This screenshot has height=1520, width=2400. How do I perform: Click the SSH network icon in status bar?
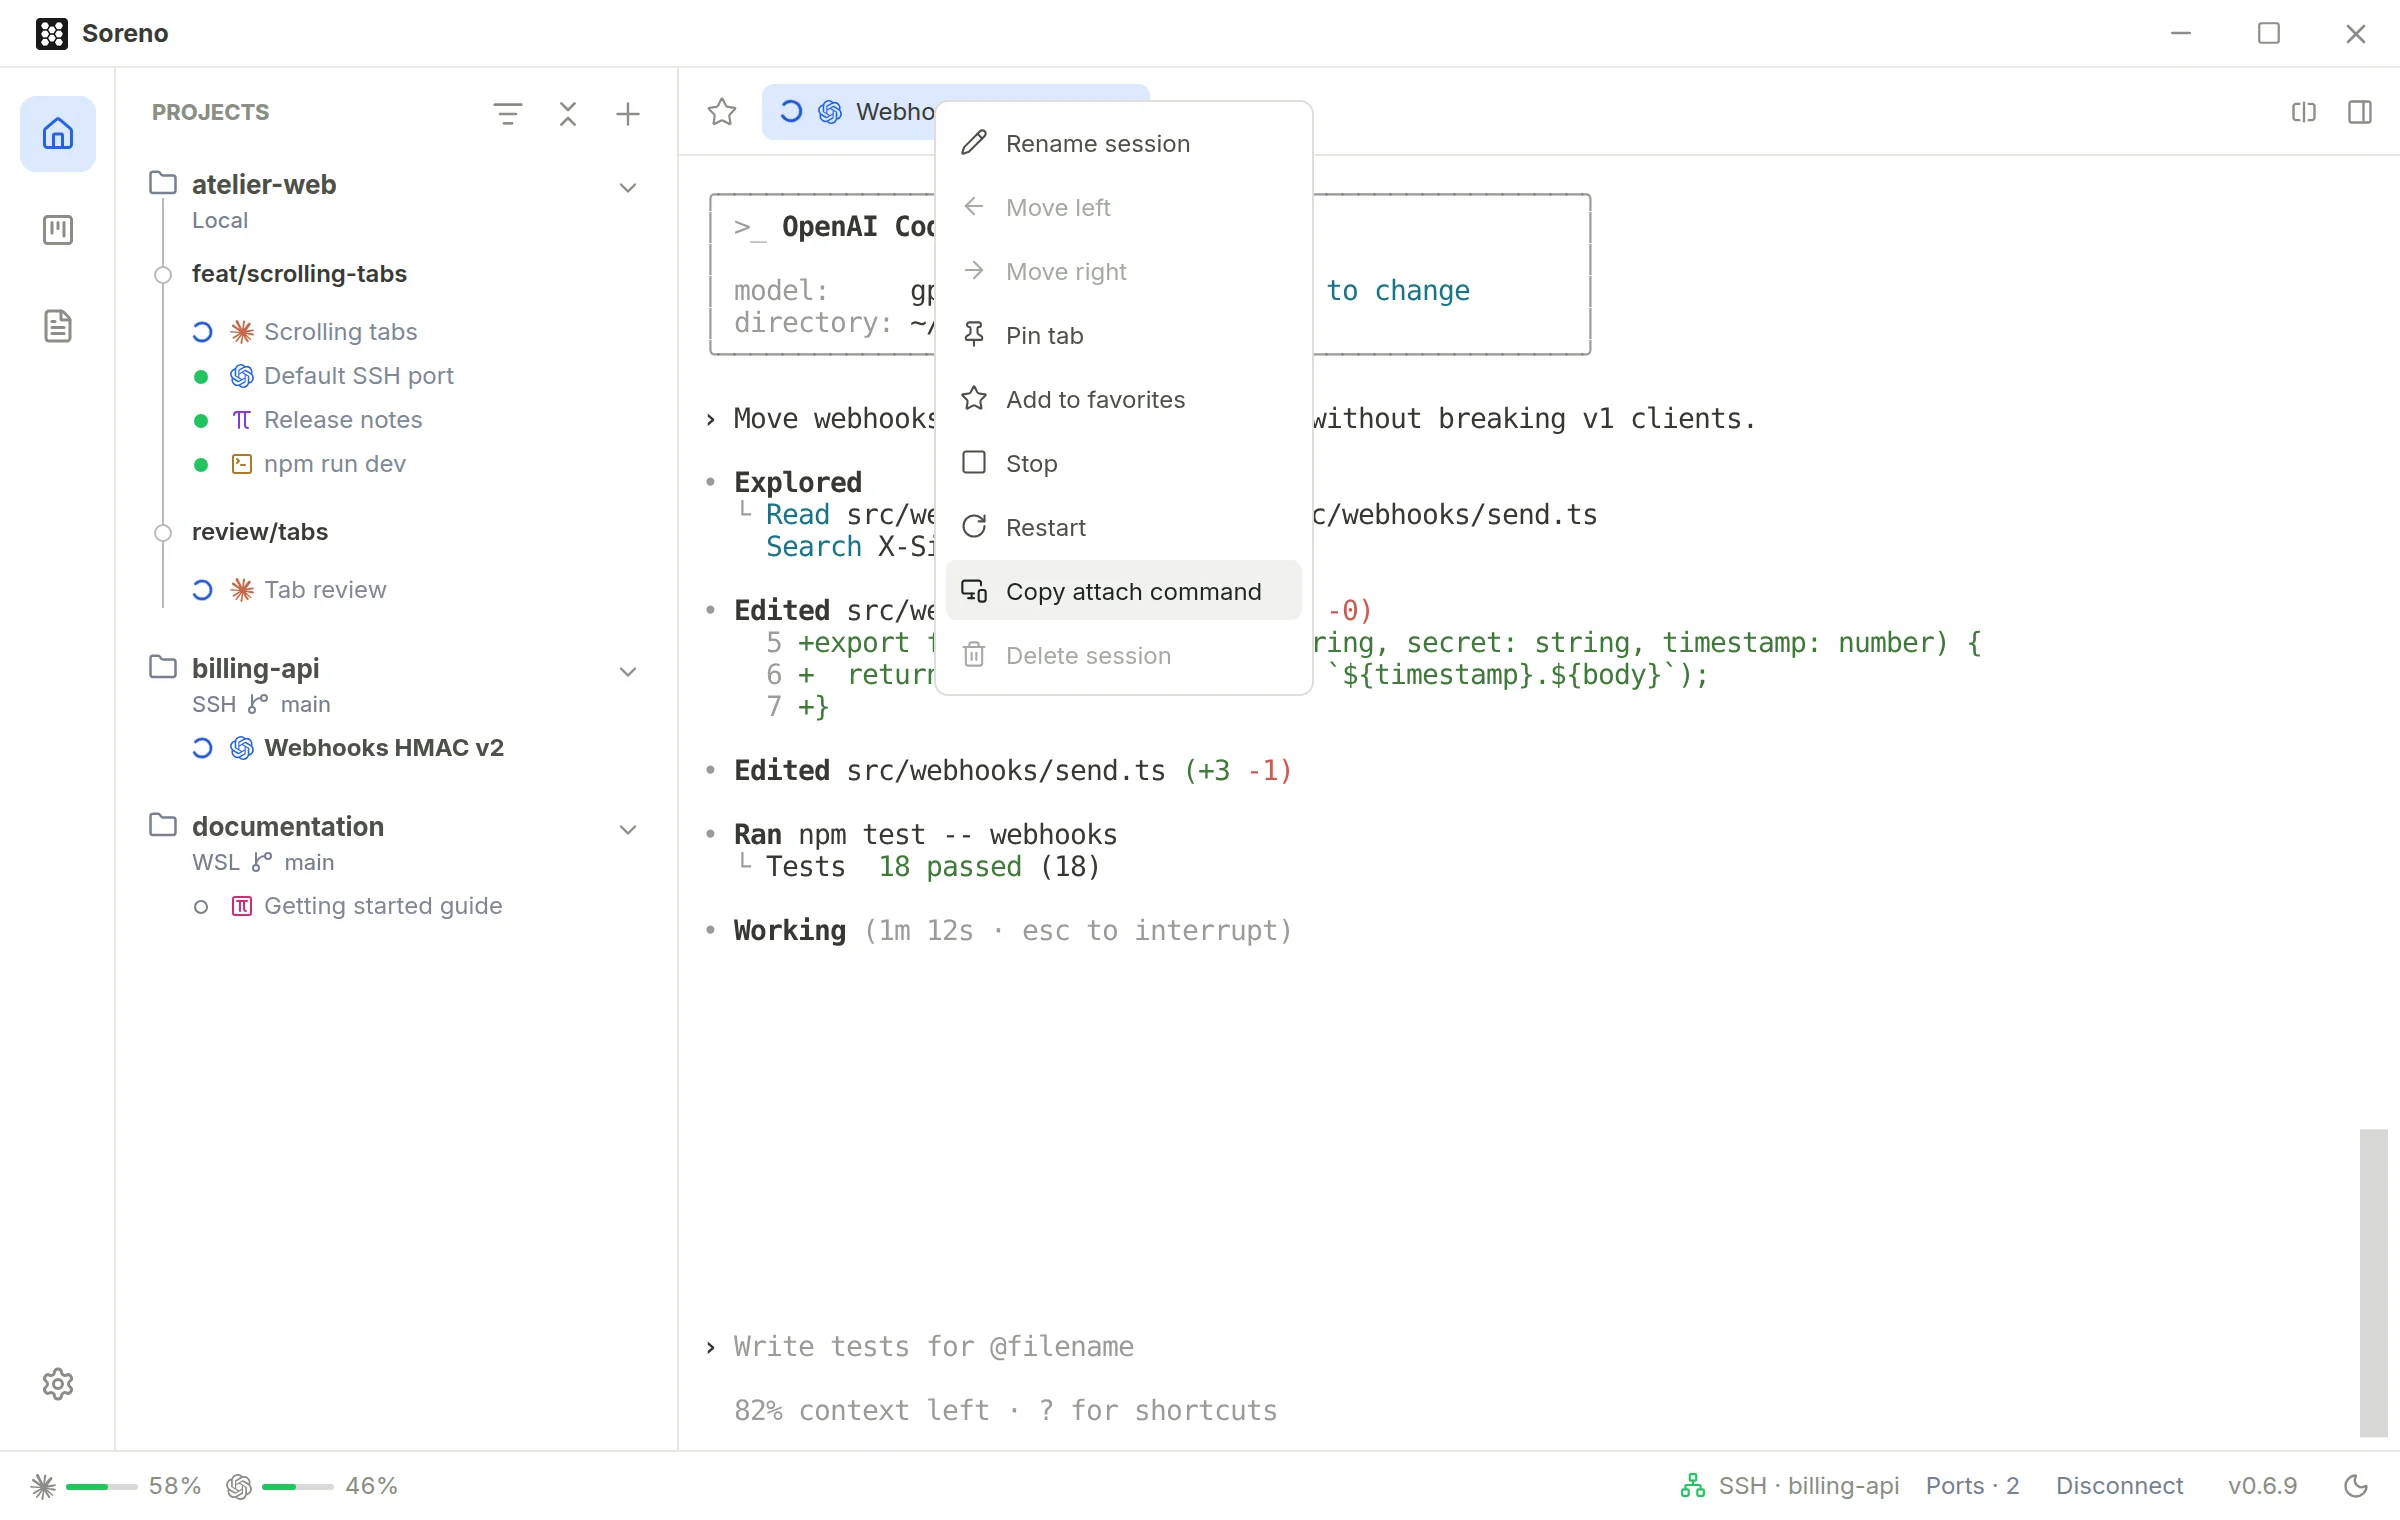tap(1692, 1486)
